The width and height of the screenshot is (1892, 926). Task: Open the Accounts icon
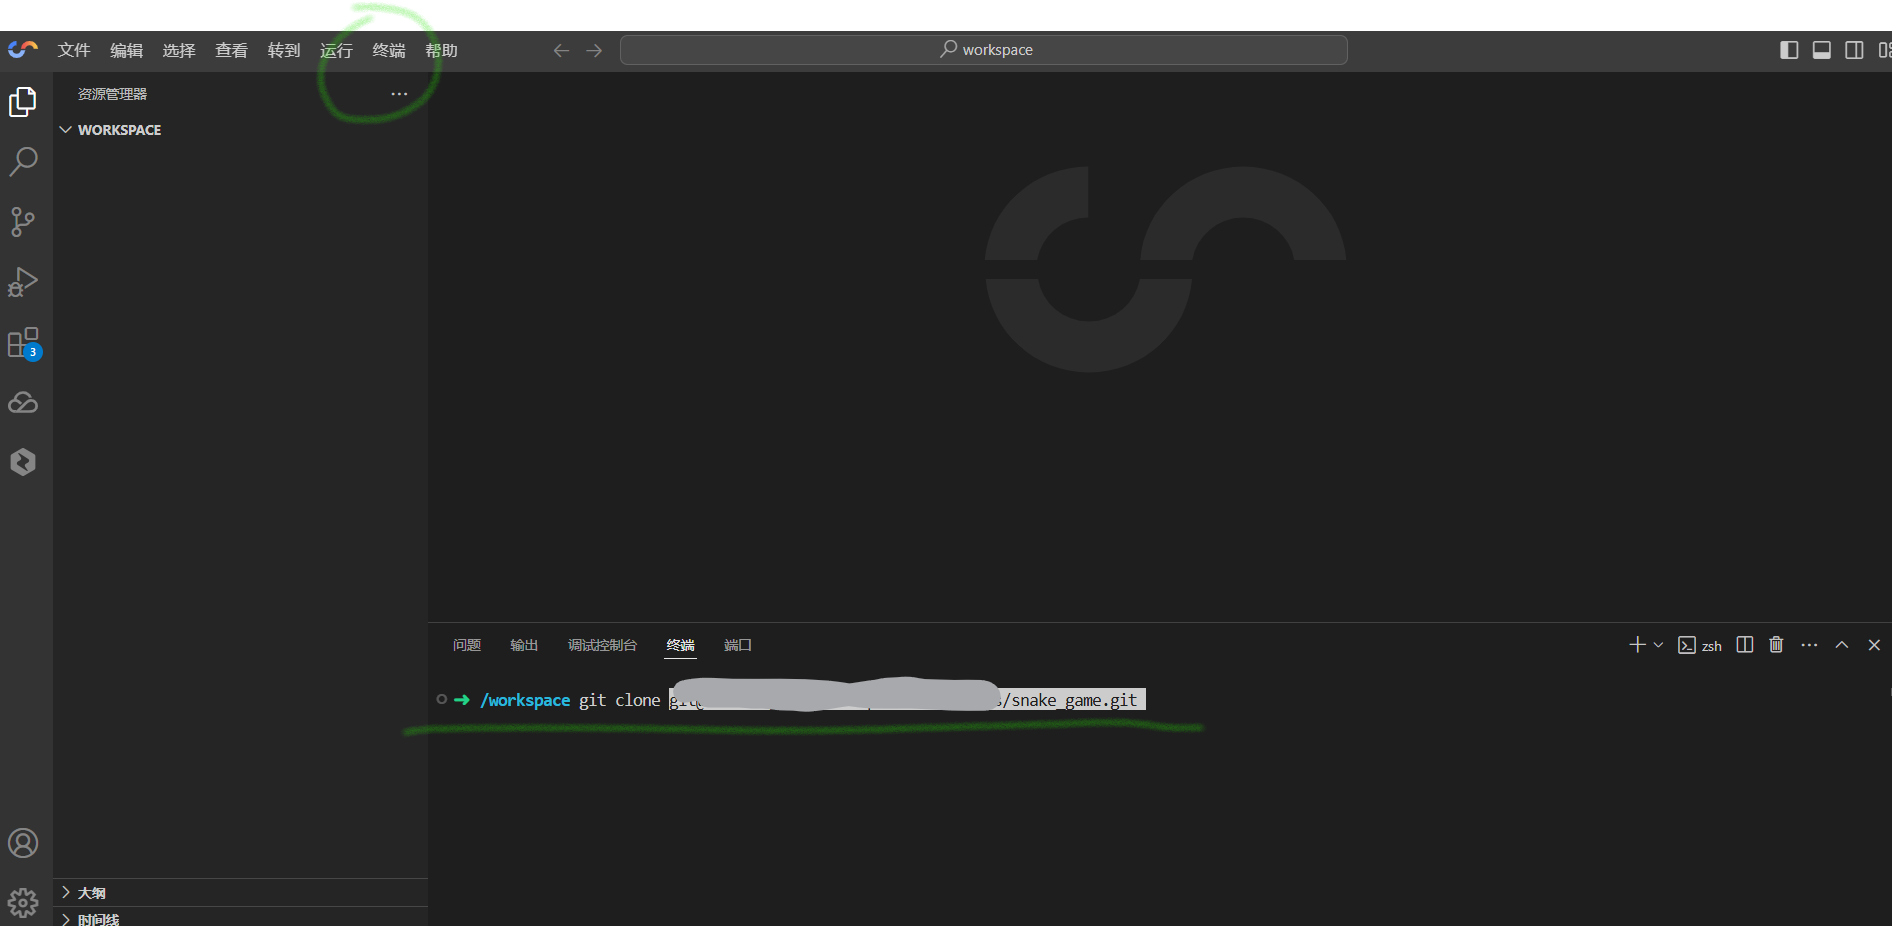(23, 843)
